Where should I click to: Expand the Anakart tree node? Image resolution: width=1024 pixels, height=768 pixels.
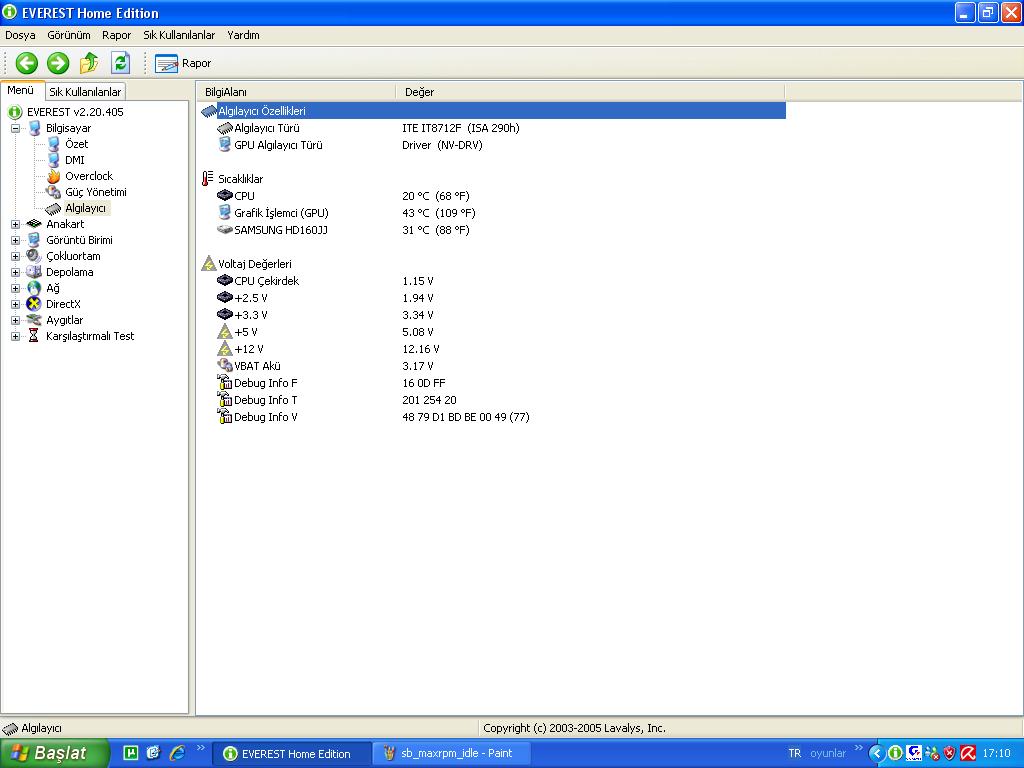click(x=15, y=224)
